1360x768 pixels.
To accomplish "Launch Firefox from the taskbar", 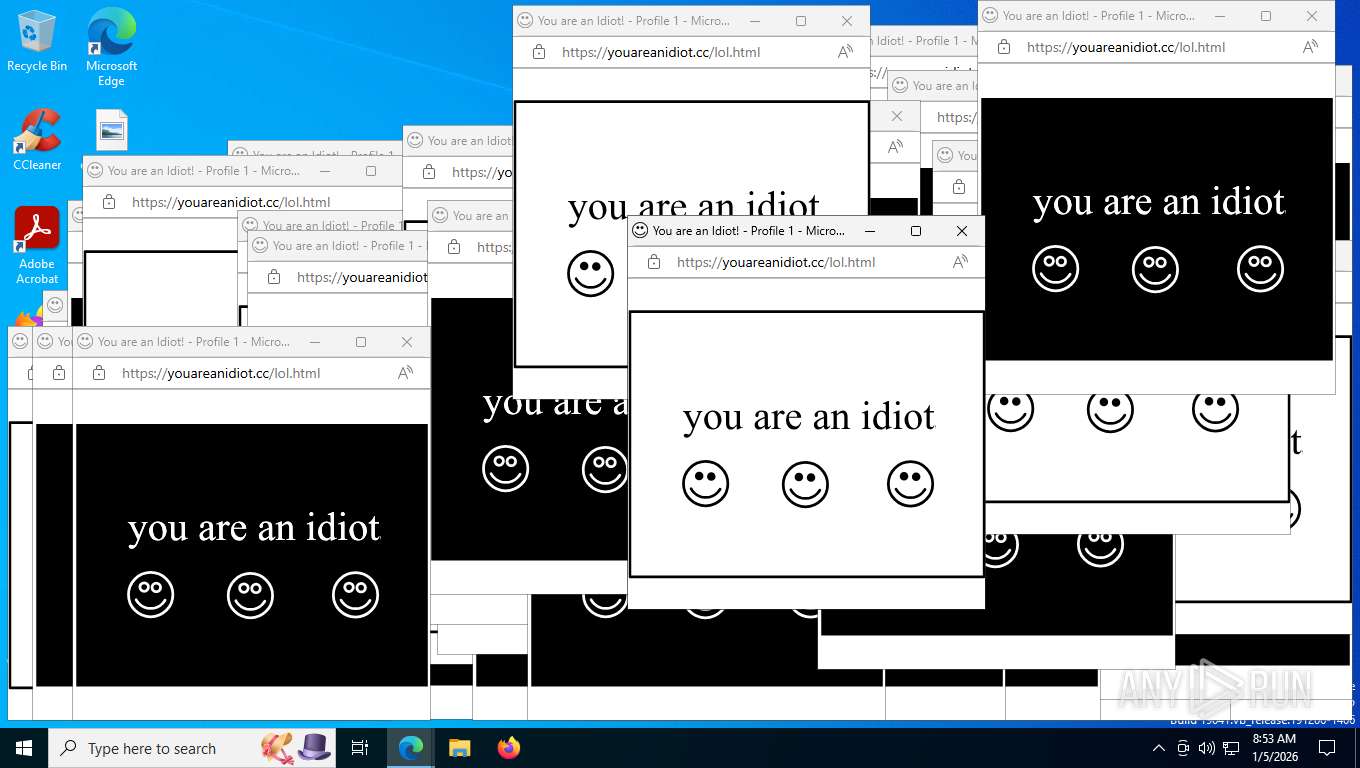I will pyautogui.click(x=508, y=748).
